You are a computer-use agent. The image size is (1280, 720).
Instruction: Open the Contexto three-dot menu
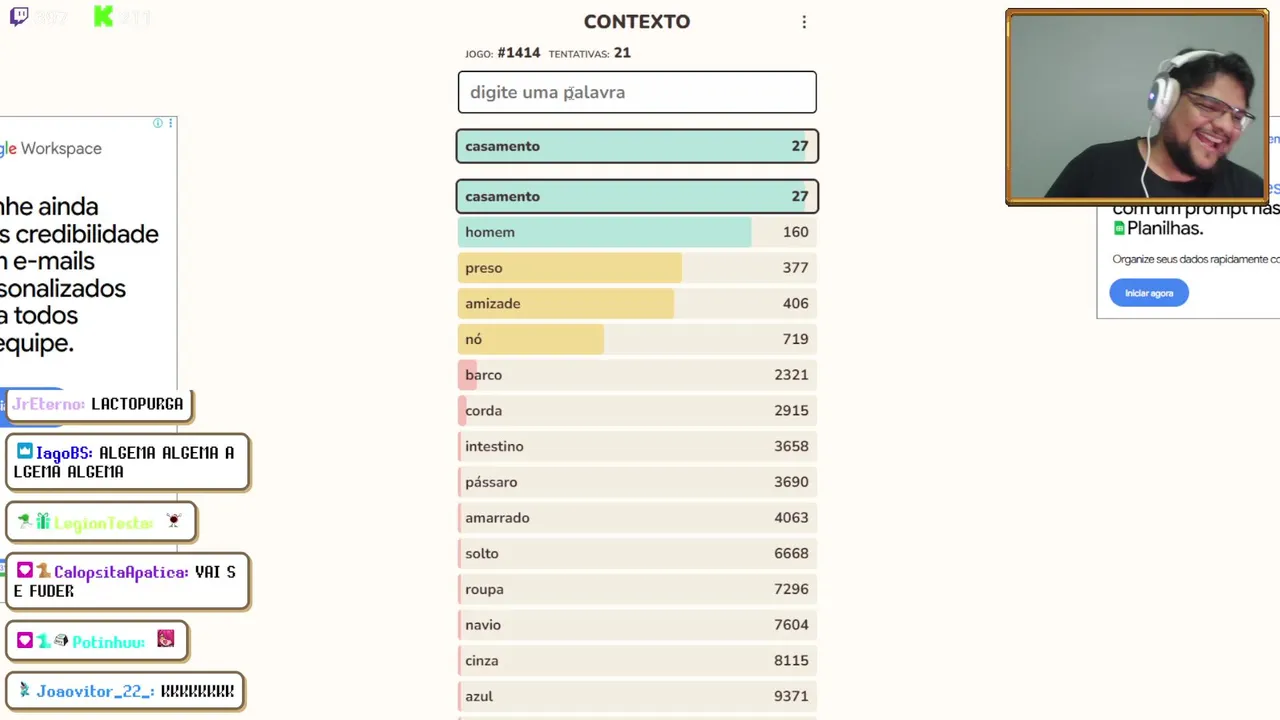(804, 22)
